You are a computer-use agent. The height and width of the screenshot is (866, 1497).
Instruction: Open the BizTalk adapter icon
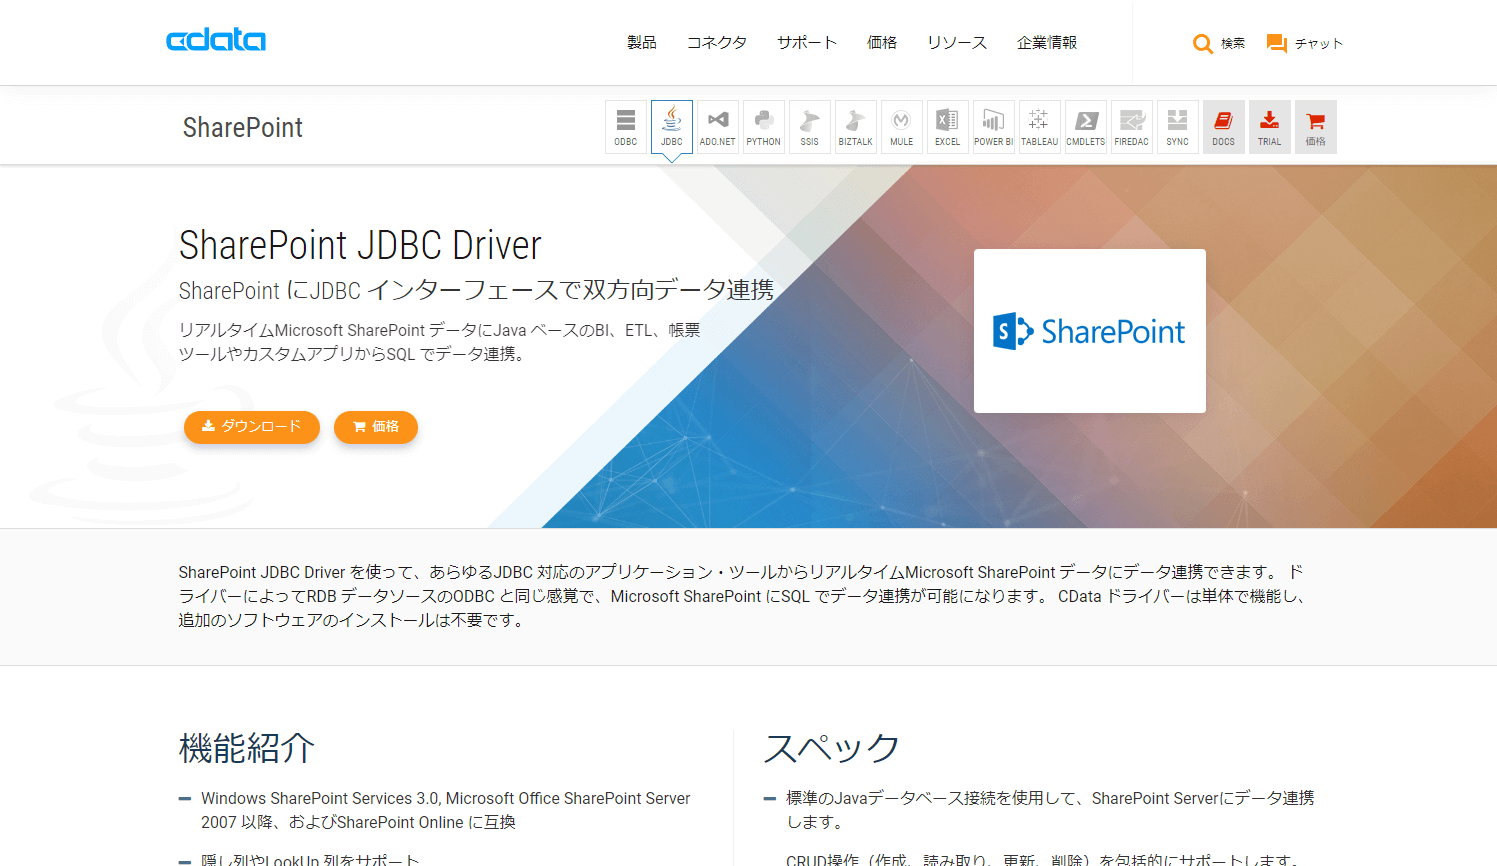[x=855, y=126]
